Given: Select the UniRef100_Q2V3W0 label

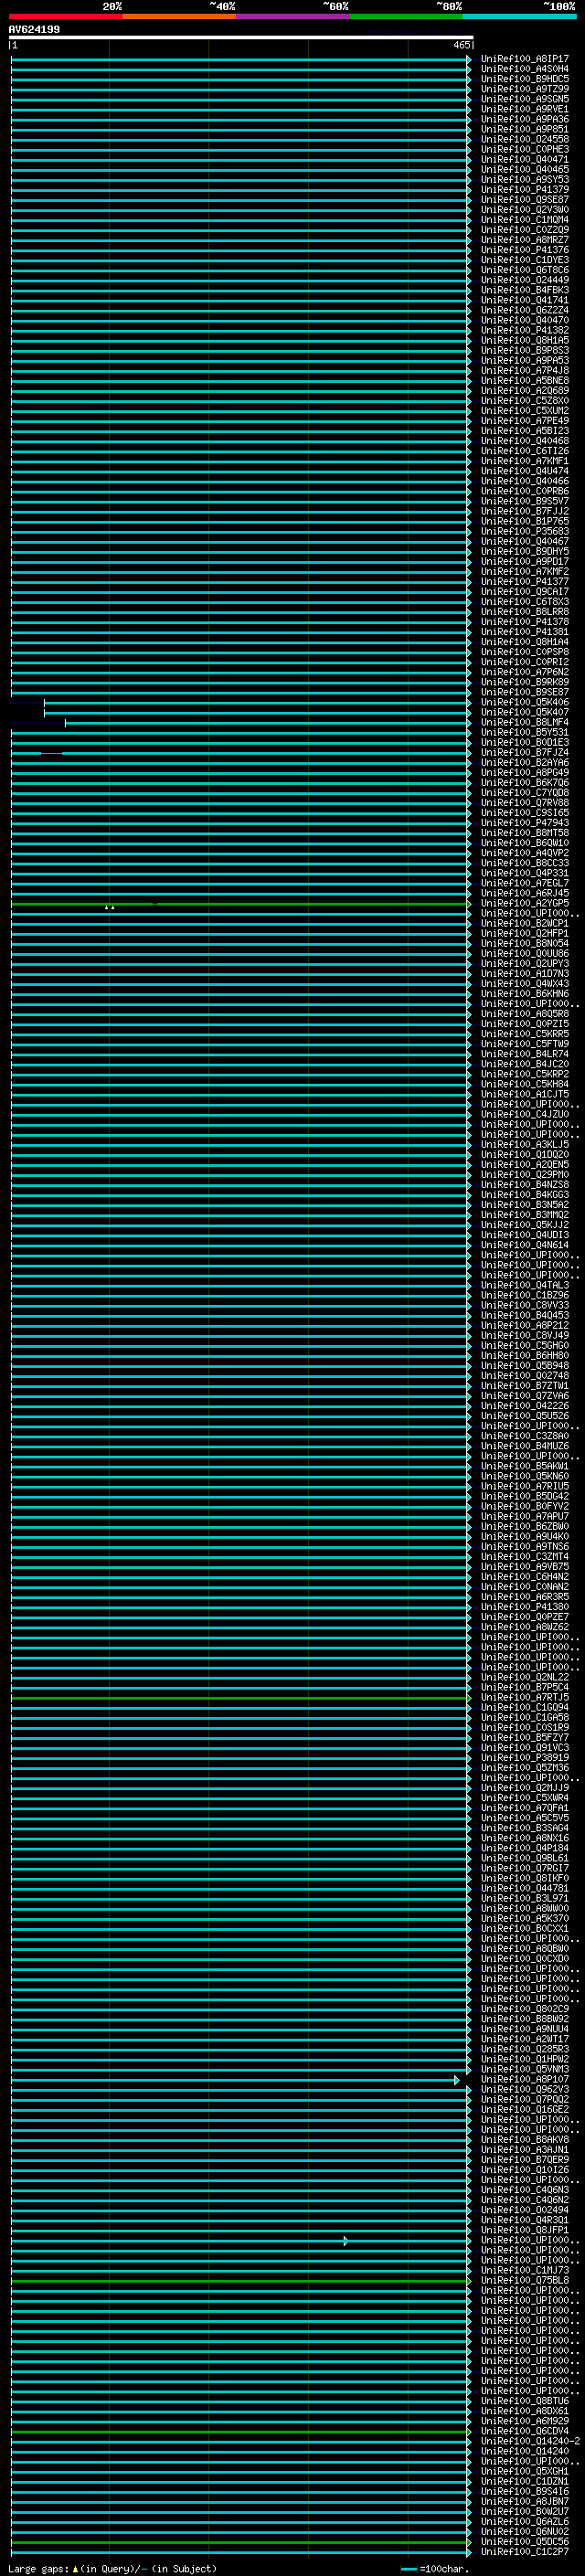Looking at the screenshot, I should coord(525,210).
